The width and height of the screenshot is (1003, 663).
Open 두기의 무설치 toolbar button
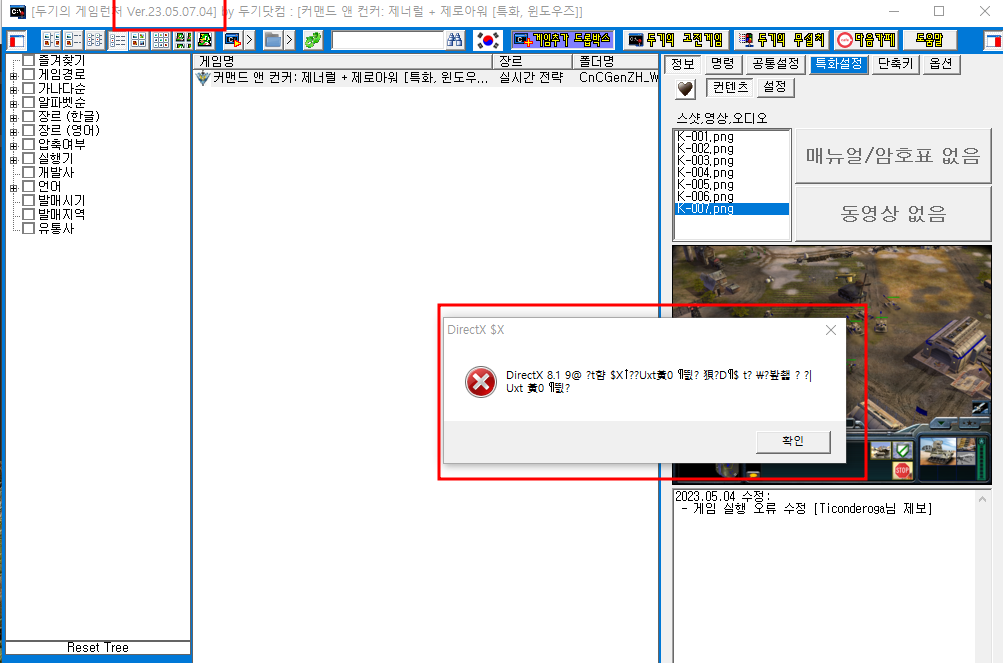click(781, 40)
